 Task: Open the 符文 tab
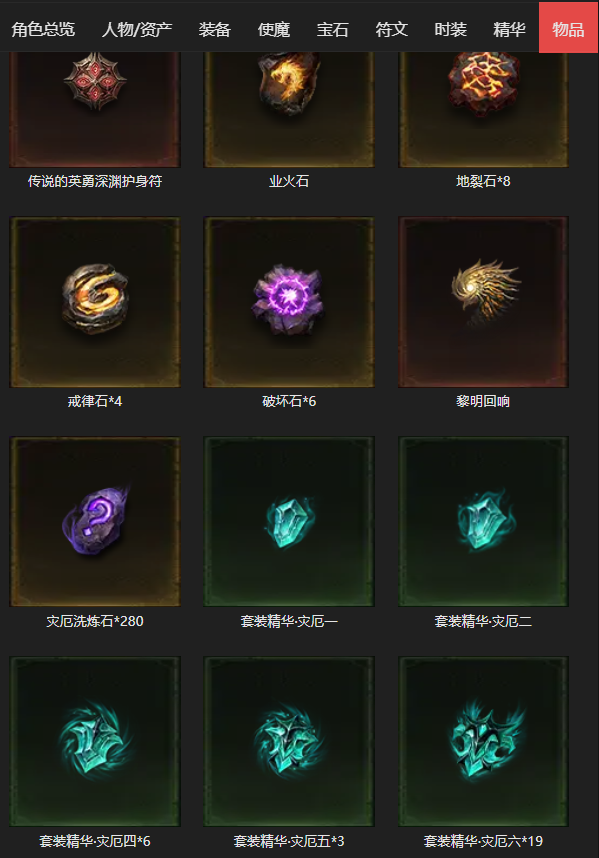coord(392,28)
